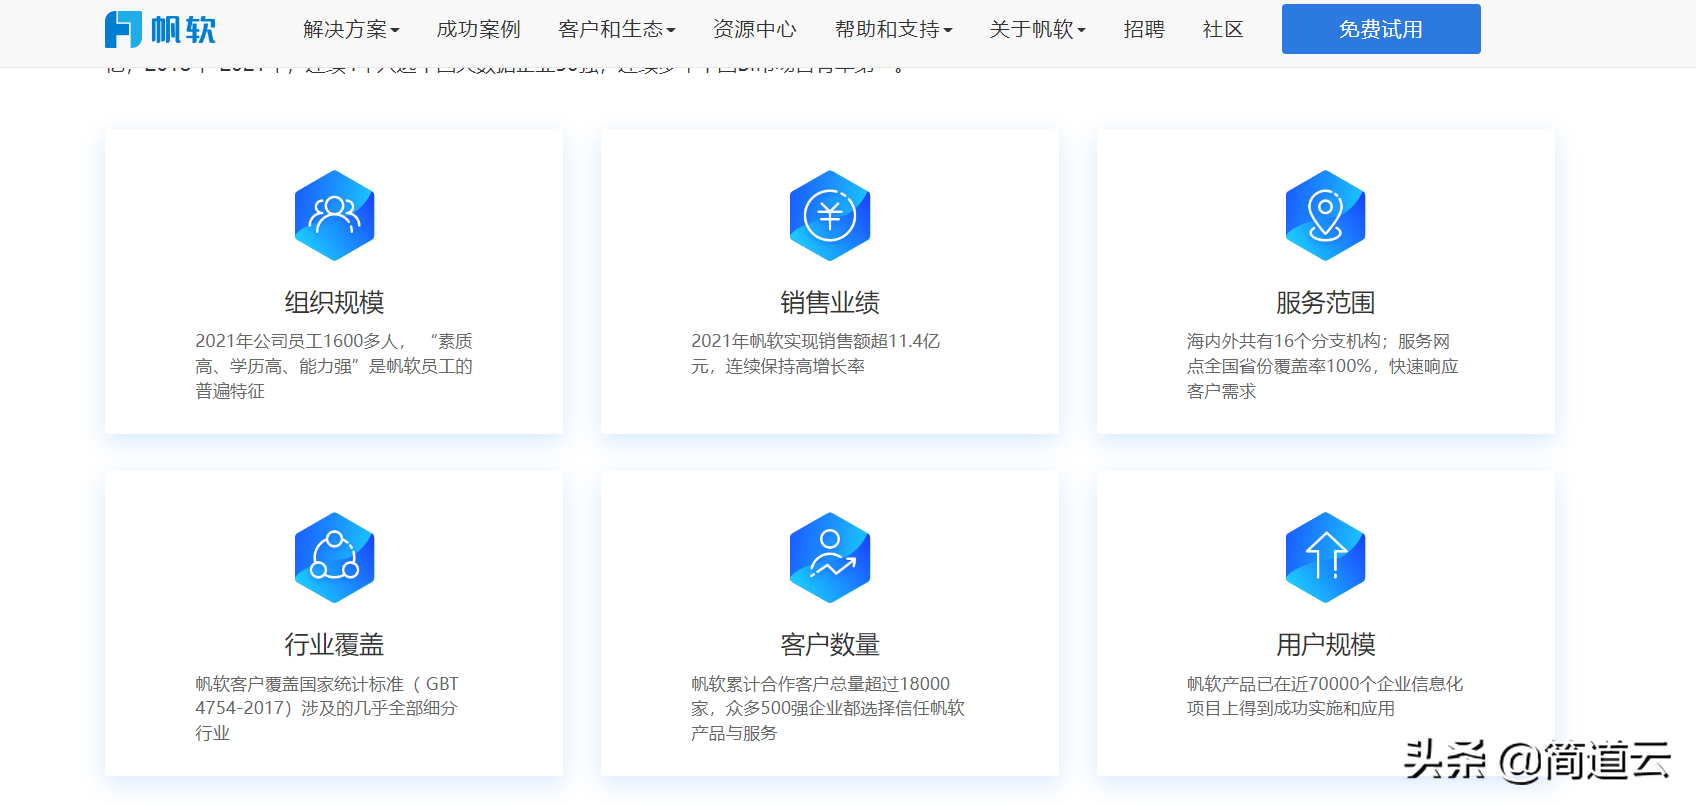Screen dimensions: 1696x806
Task: Click the 组织规模 people hexagon icon
Action: [334, 215]
